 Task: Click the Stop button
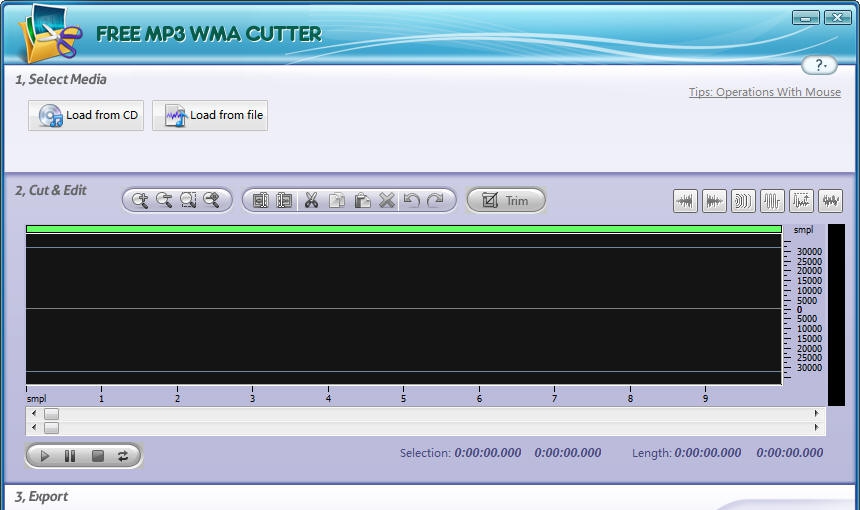click(x=98, y=456)
